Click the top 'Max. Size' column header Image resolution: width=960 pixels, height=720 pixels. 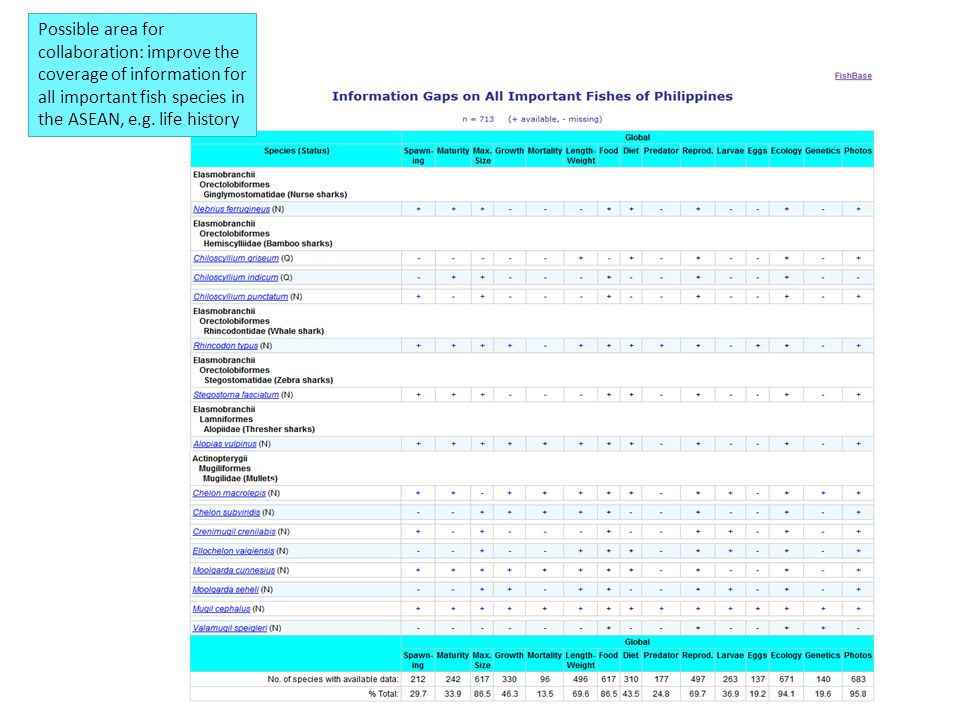tap(482, 156)
